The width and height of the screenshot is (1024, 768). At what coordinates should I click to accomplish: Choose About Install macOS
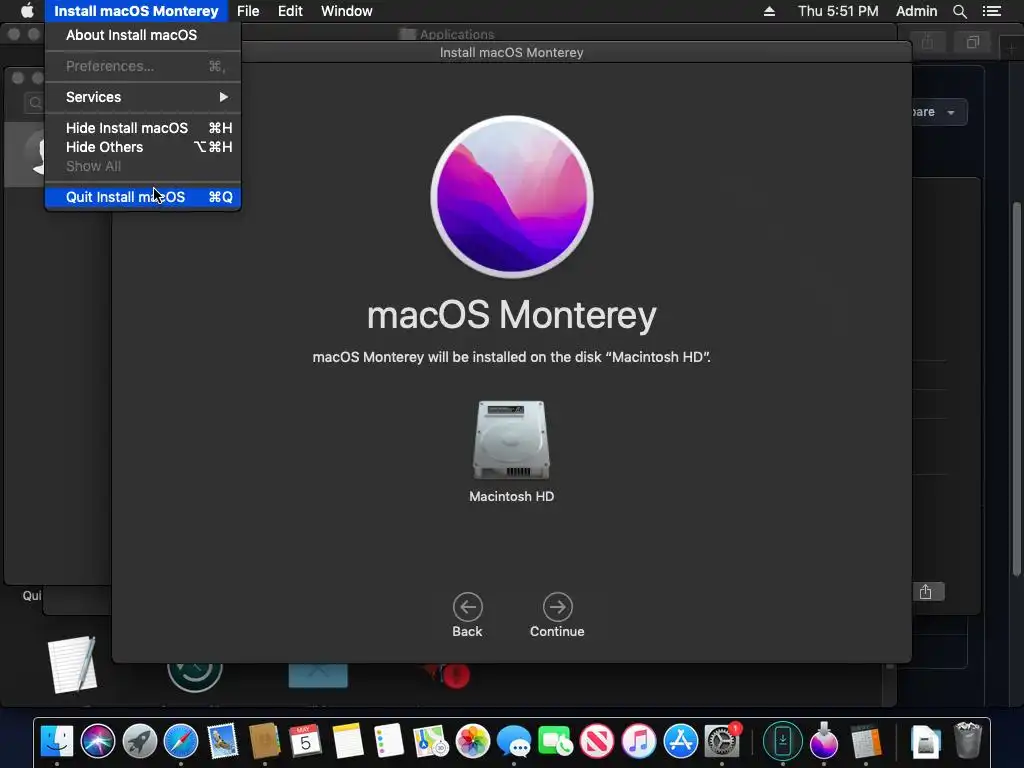tap(142, 35)
